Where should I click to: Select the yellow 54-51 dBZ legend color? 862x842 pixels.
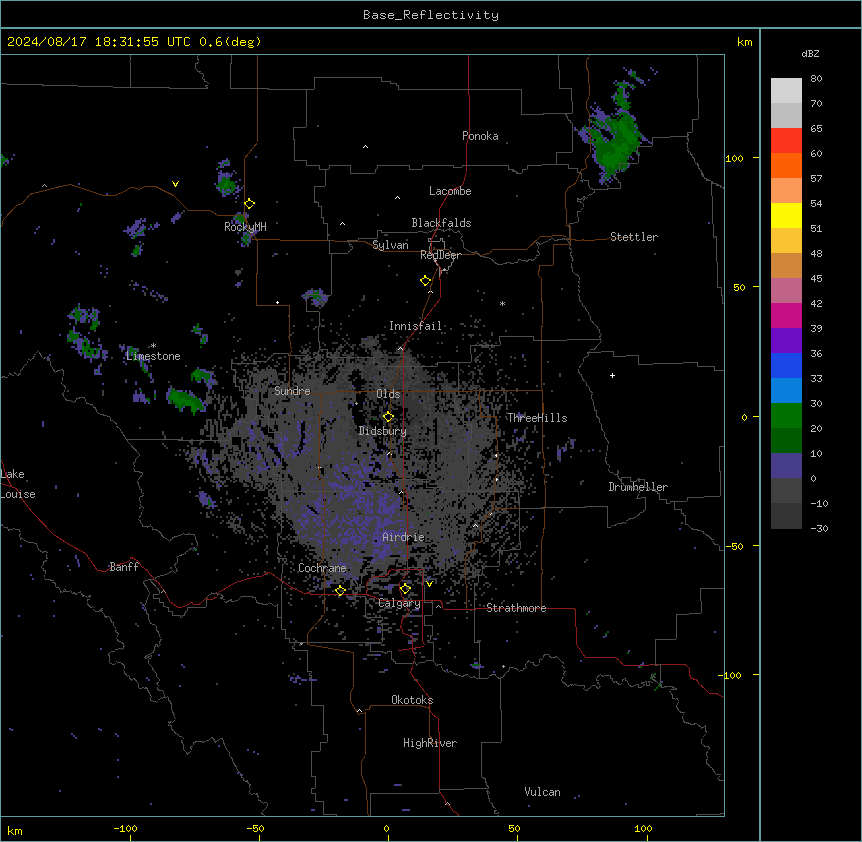(786, 215)
